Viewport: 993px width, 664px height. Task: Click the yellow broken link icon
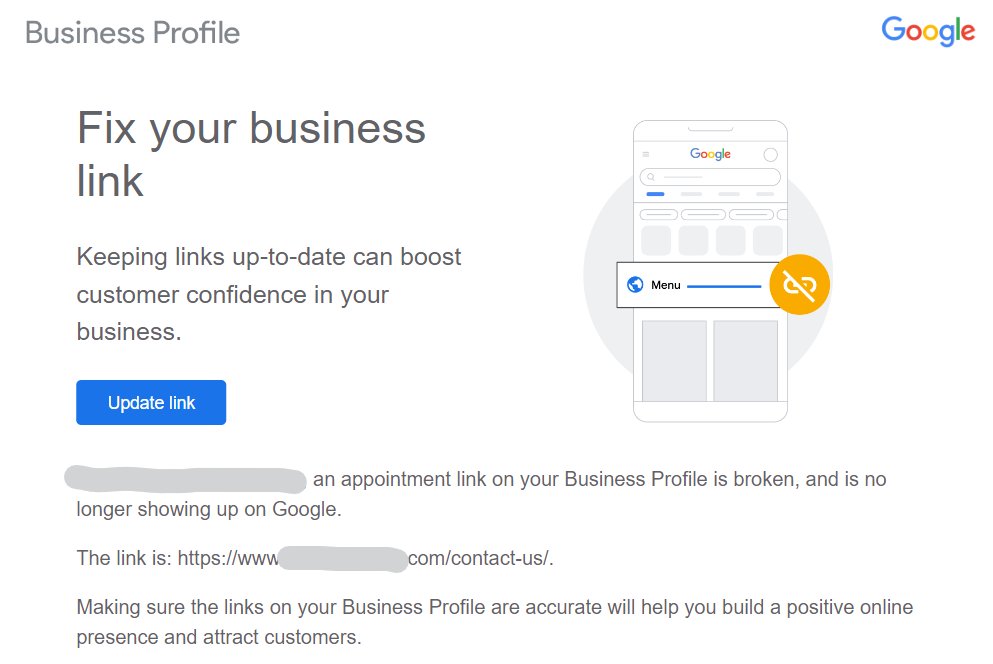(799, 284)
